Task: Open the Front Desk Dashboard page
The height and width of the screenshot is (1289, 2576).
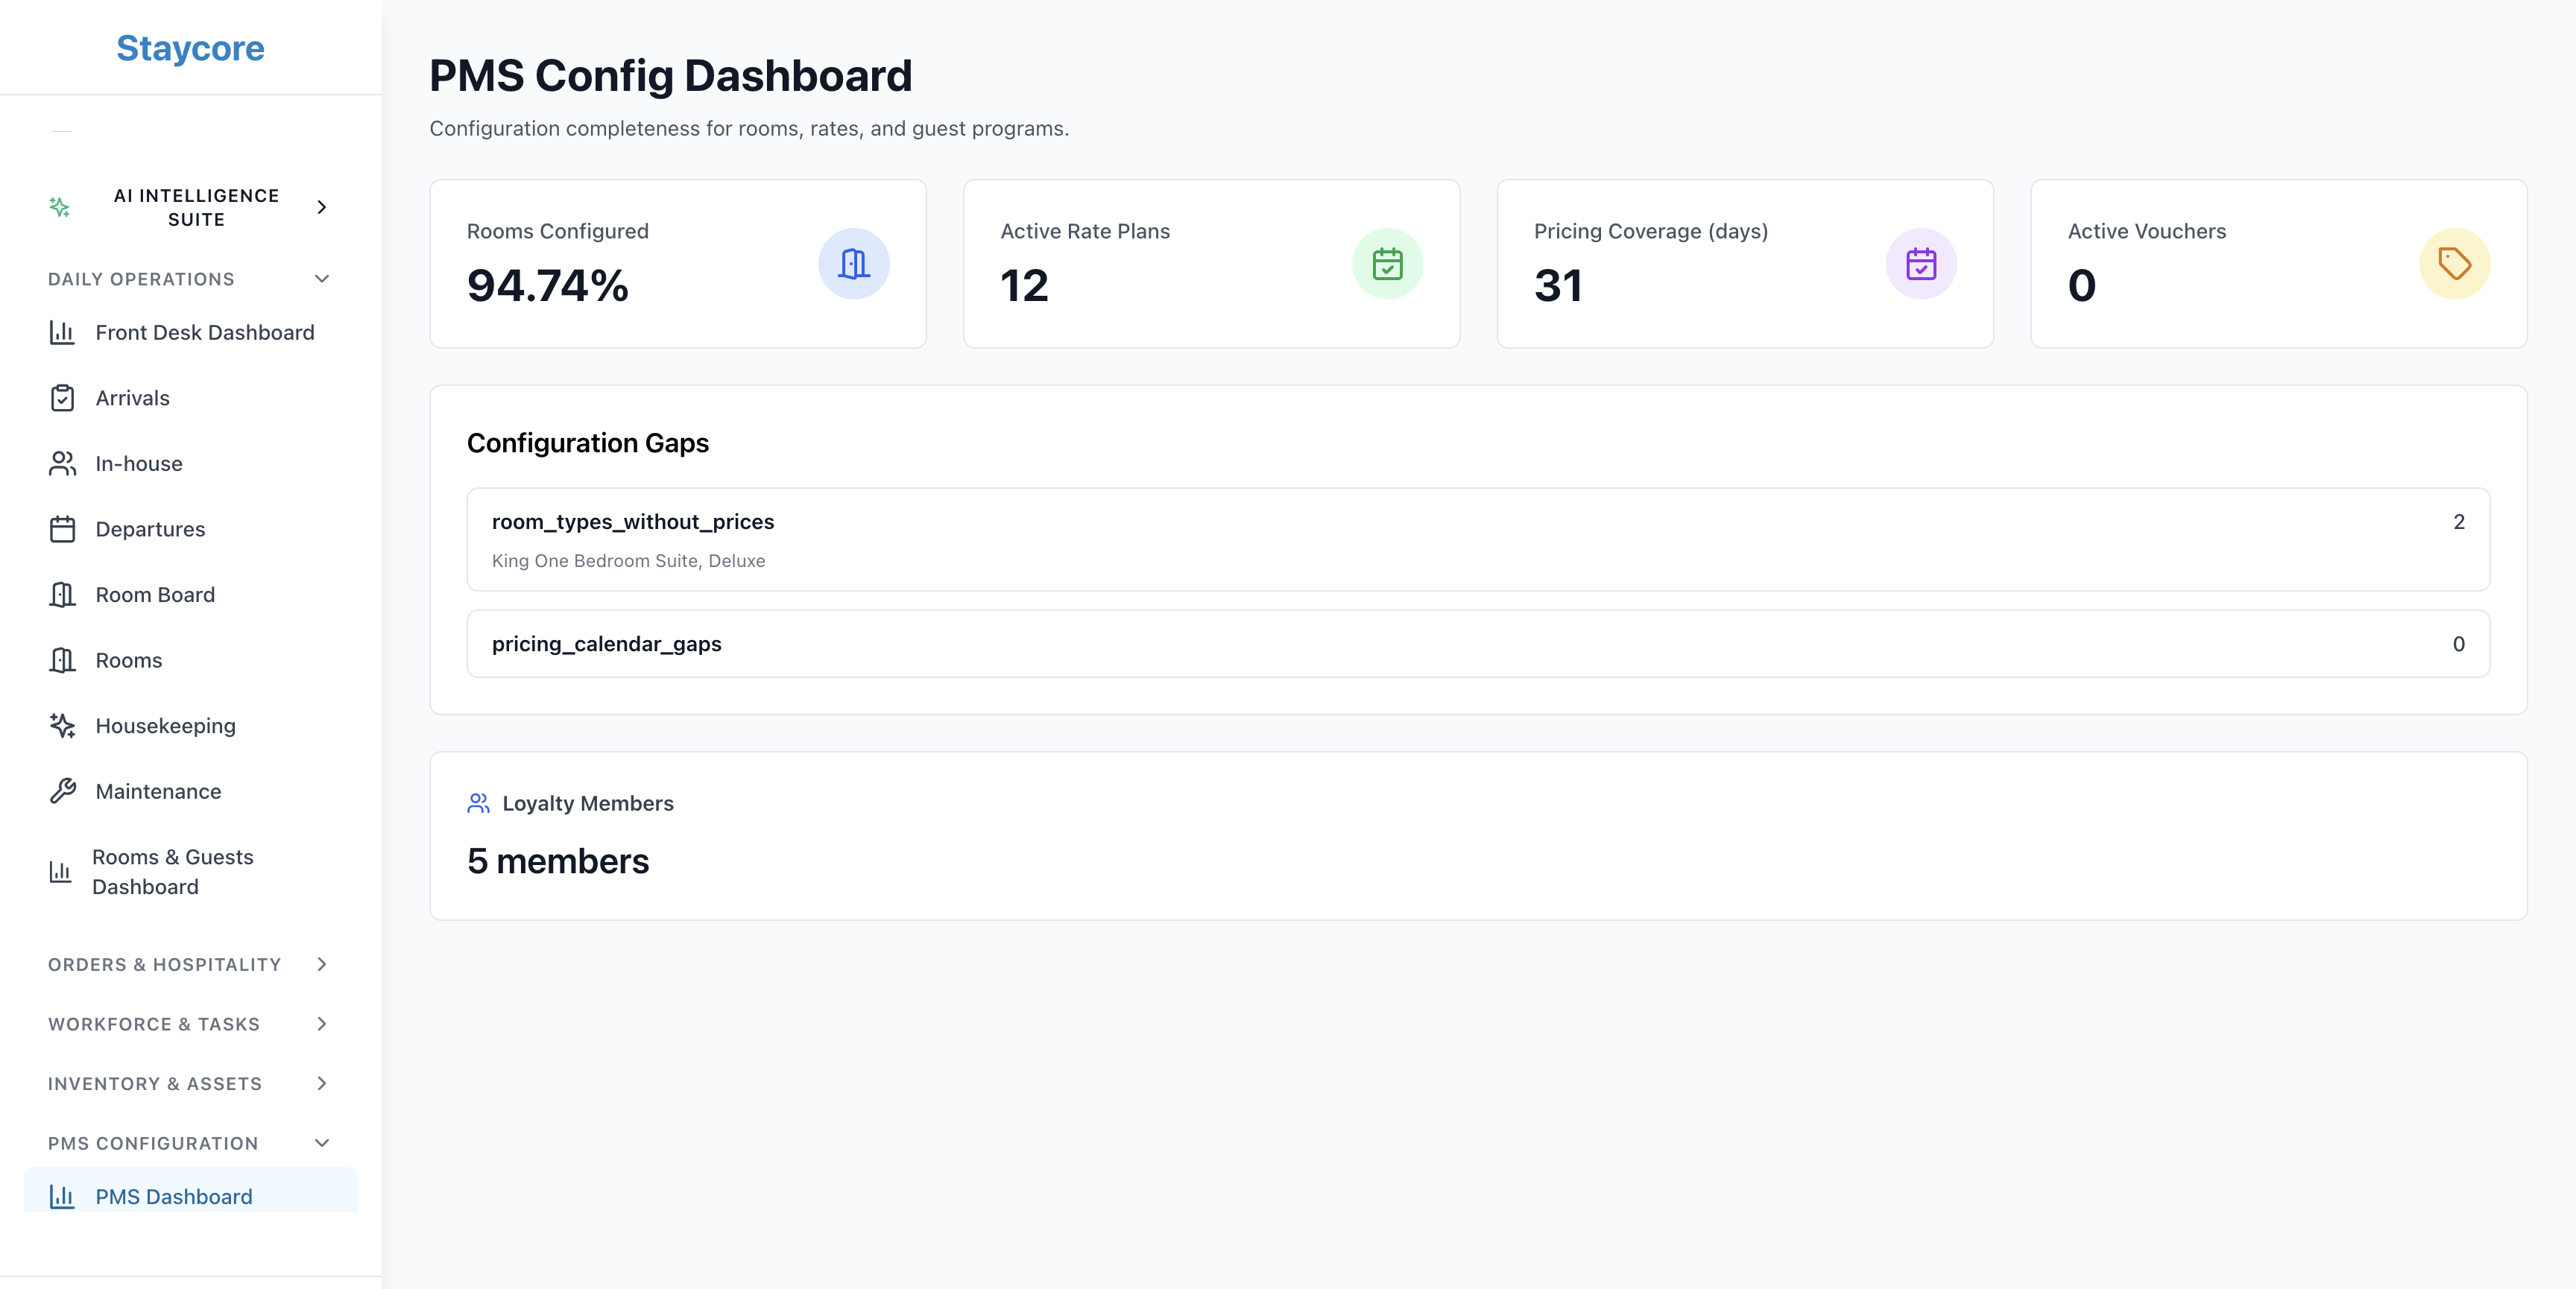Action: (x=204, y=333)
